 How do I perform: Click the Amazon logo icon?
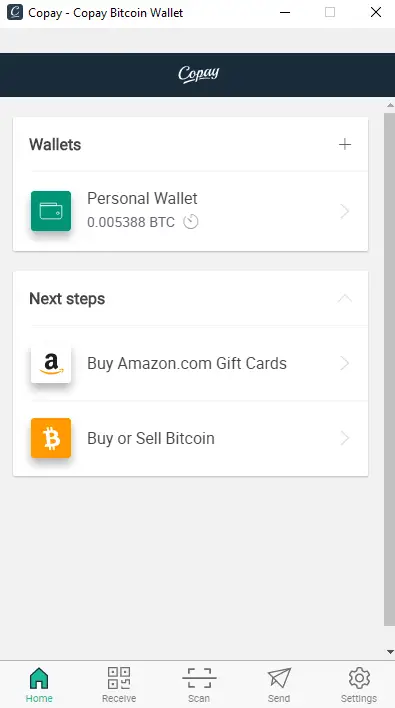point(51,363)
